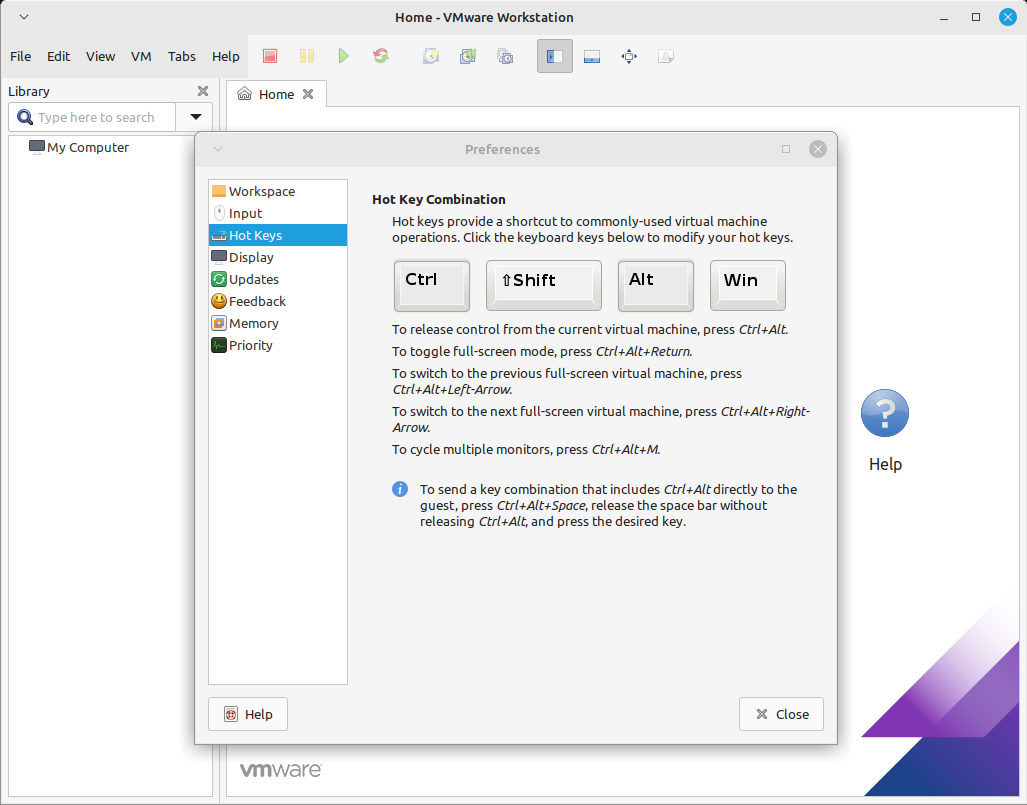Image resolution: width=1027 pixels, height=805 pixels.
Task: Select Updates in Preferences list
Action: coord(278,279)
